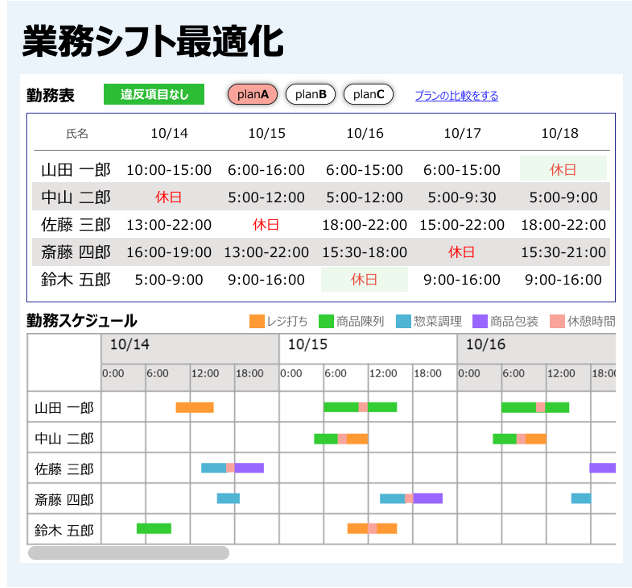Select 山田 一郎's orange shift bar on 10/14
632x588 pixels.
pos(194,407)
